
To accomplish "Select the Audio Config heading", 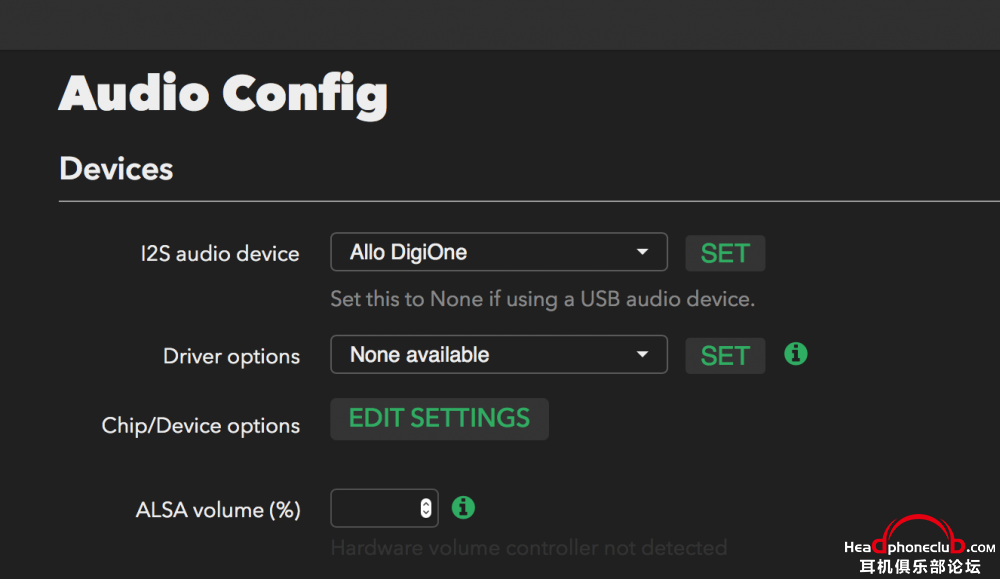I will pos(223,94).
